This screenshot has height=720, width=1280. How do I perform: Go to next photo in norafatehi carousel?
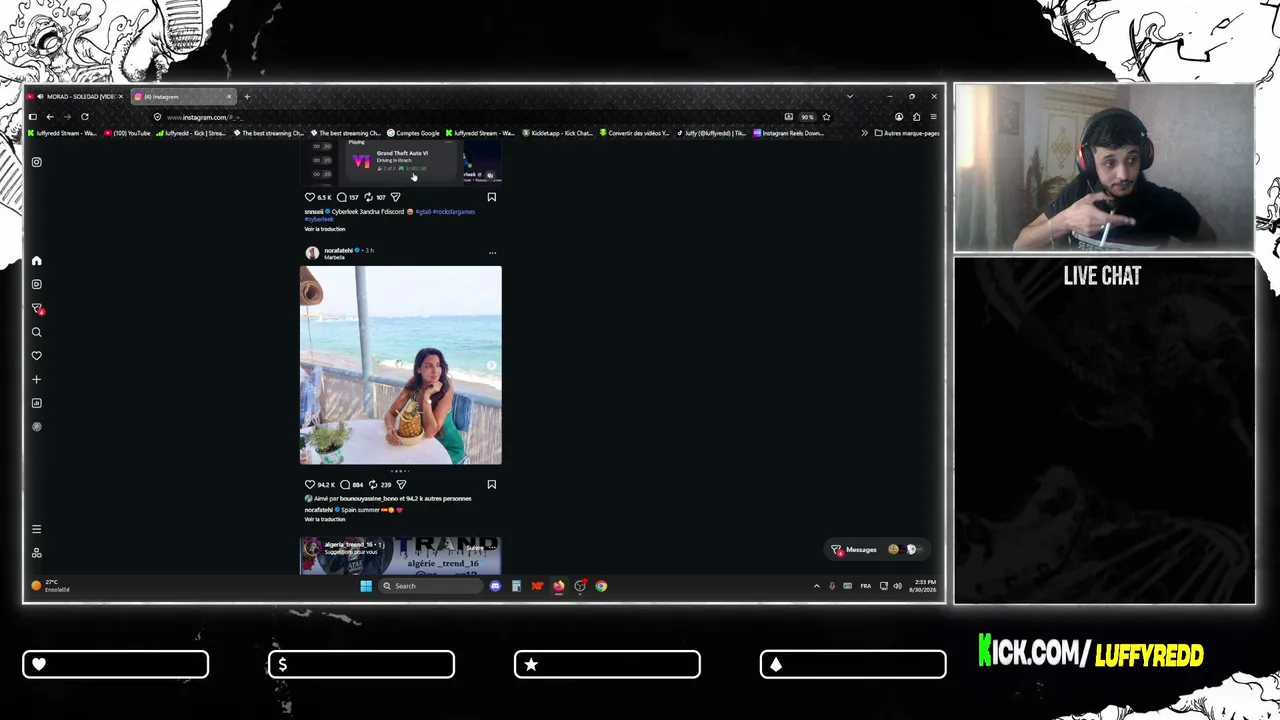(491, 365)
